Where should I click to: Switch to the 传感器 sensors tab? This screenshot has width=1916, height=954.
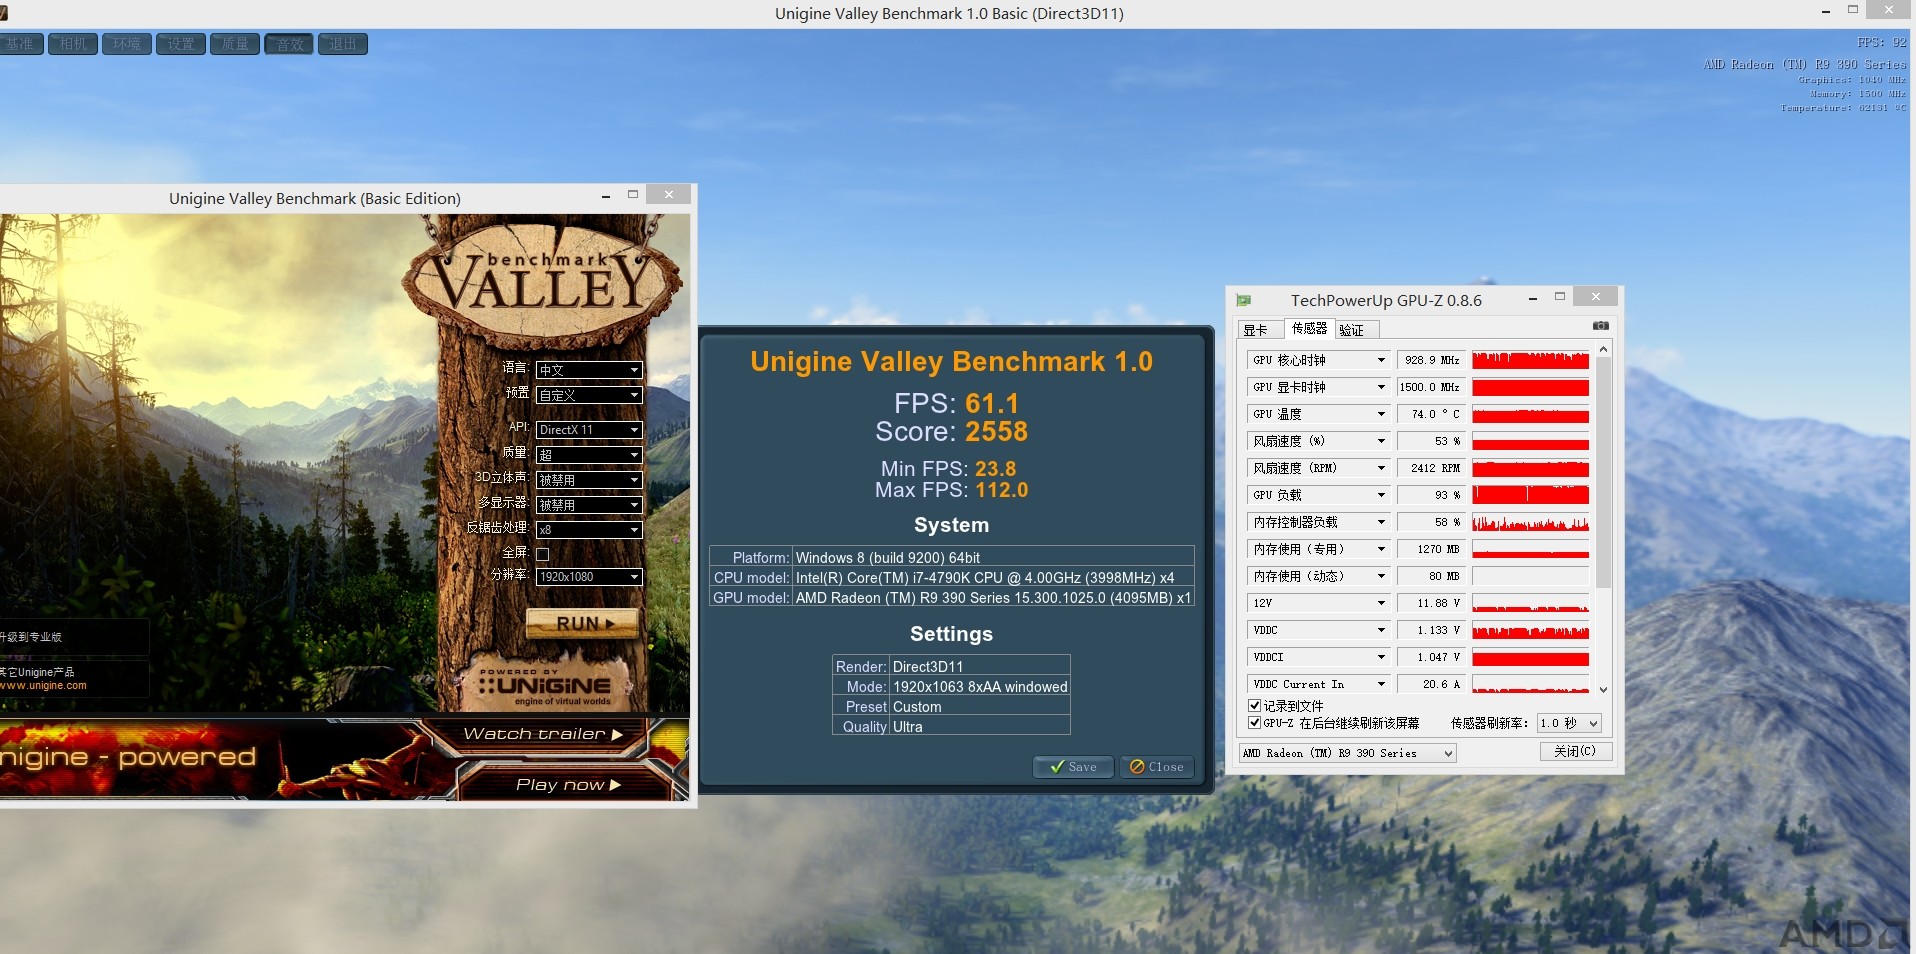tap(1309, 328)
